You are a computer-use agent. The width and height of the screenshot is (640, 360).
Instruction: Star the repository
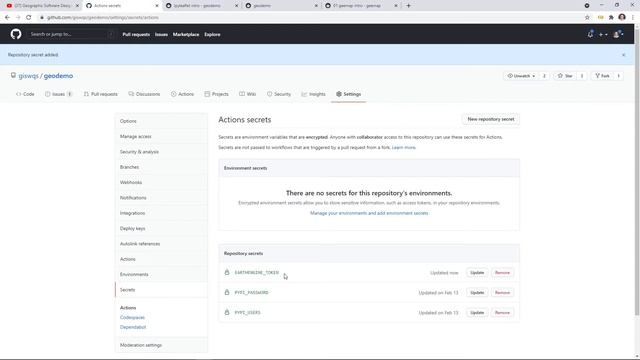tap(565, 76)
